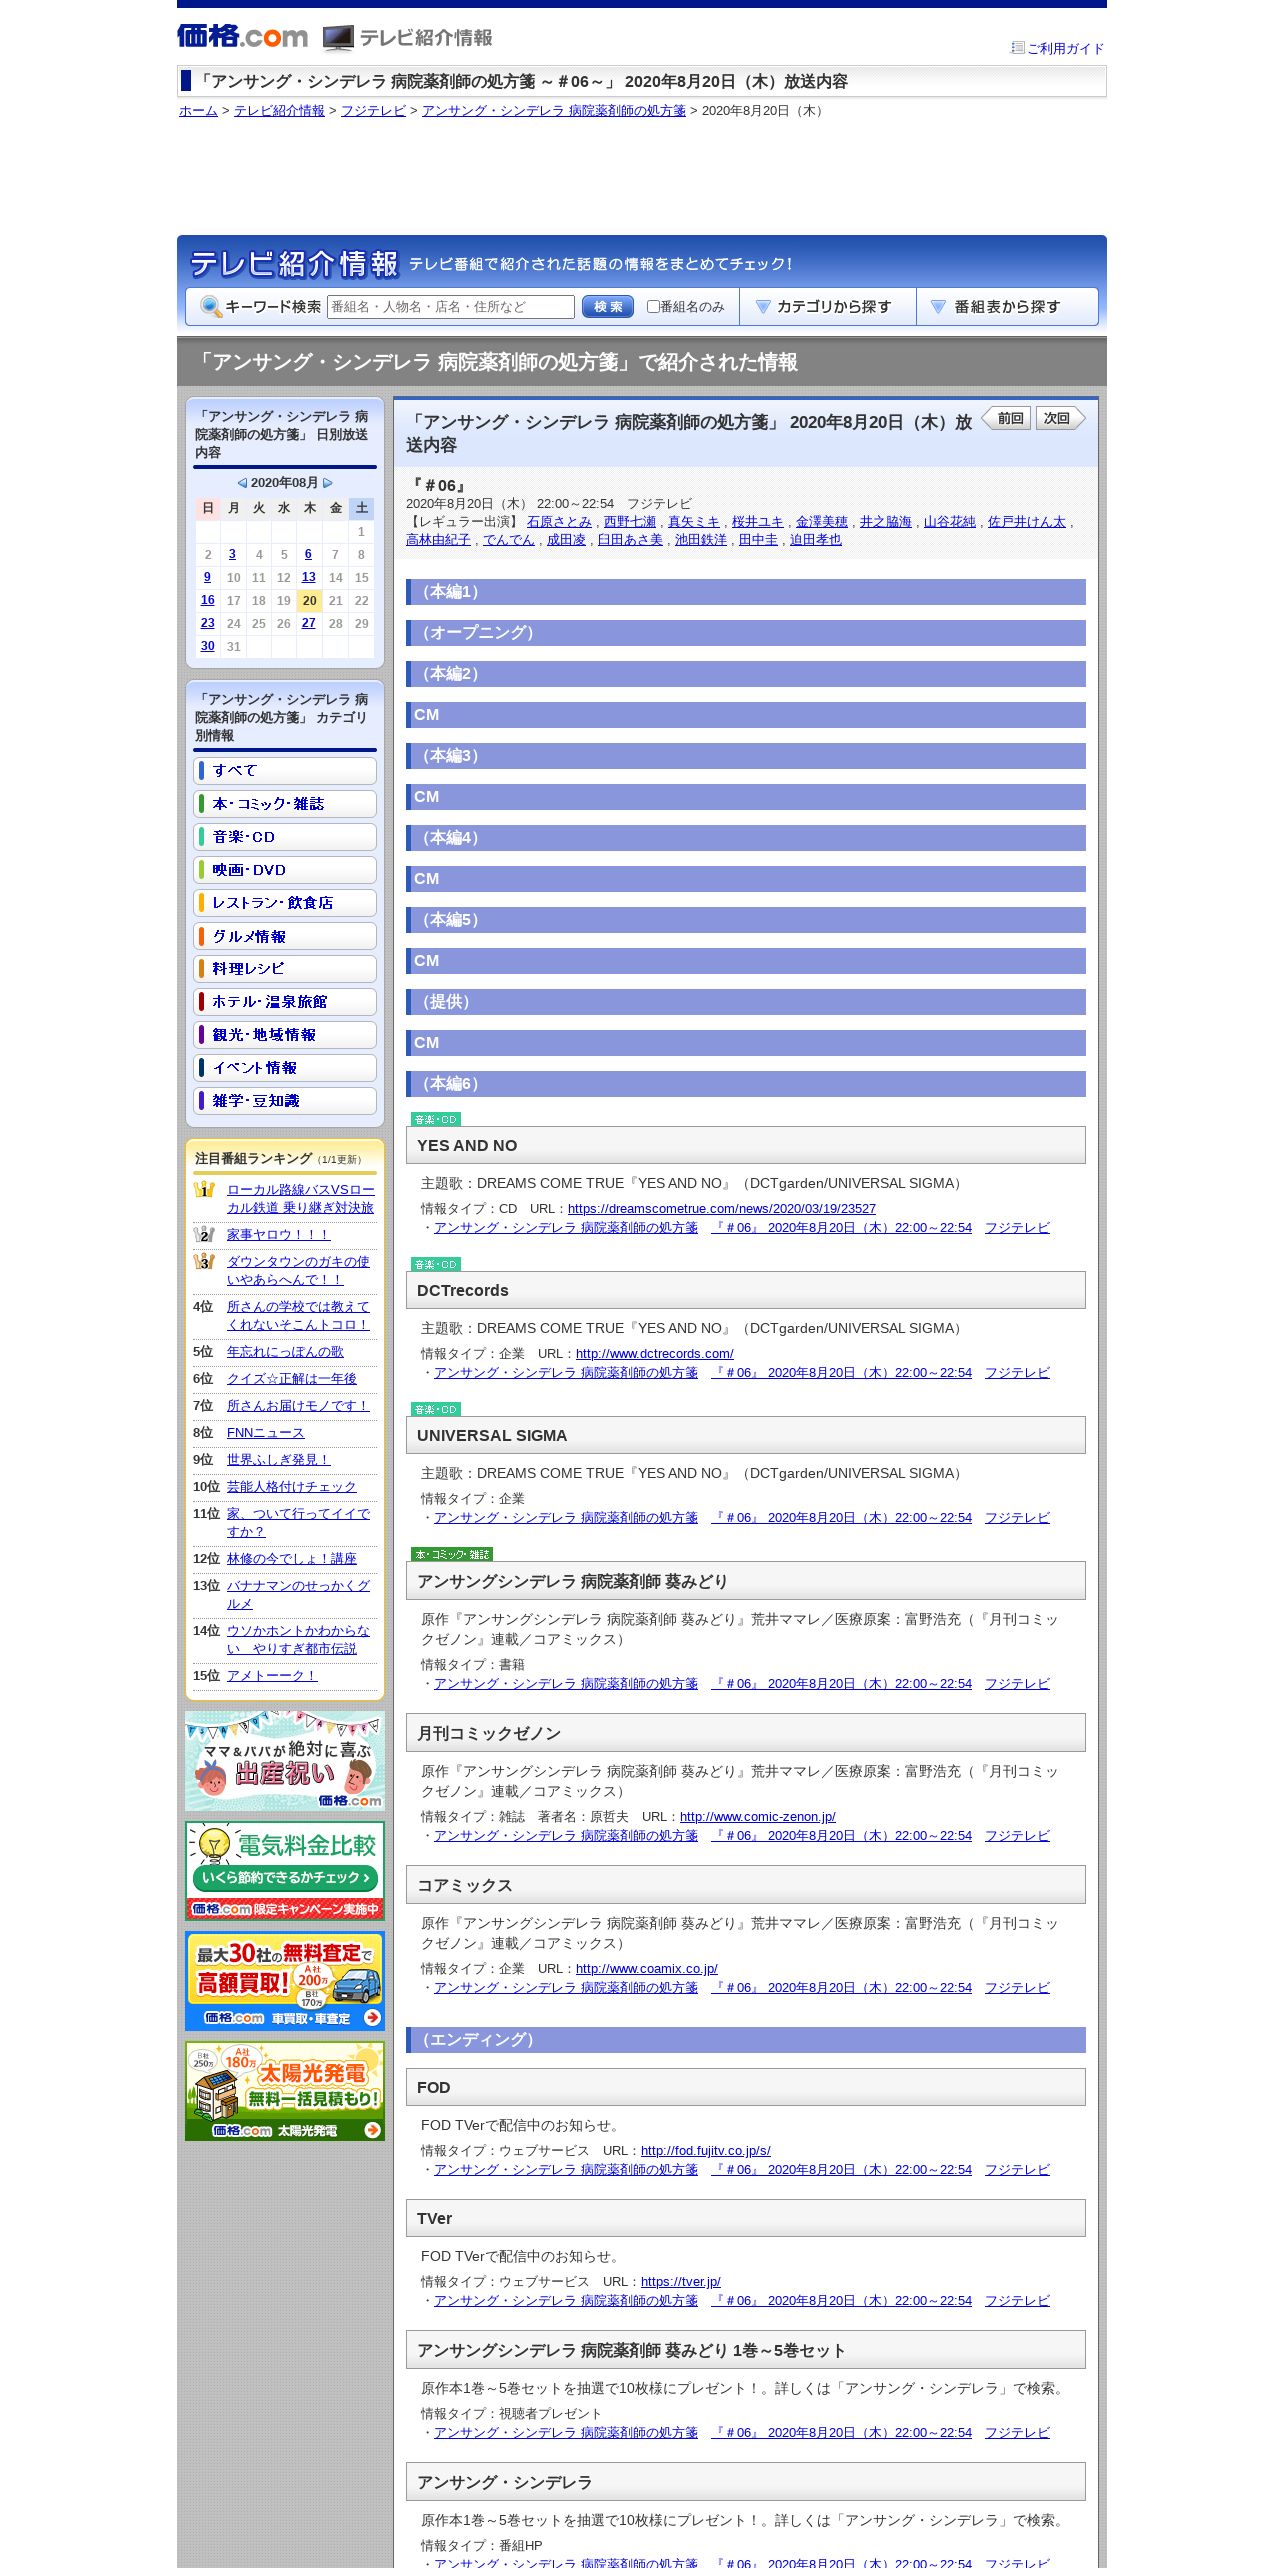Image resolution: width=1284 pixels, height=2568 pixels.
Task: Click 出産祝い banner ad
Action: point(285,1761)
